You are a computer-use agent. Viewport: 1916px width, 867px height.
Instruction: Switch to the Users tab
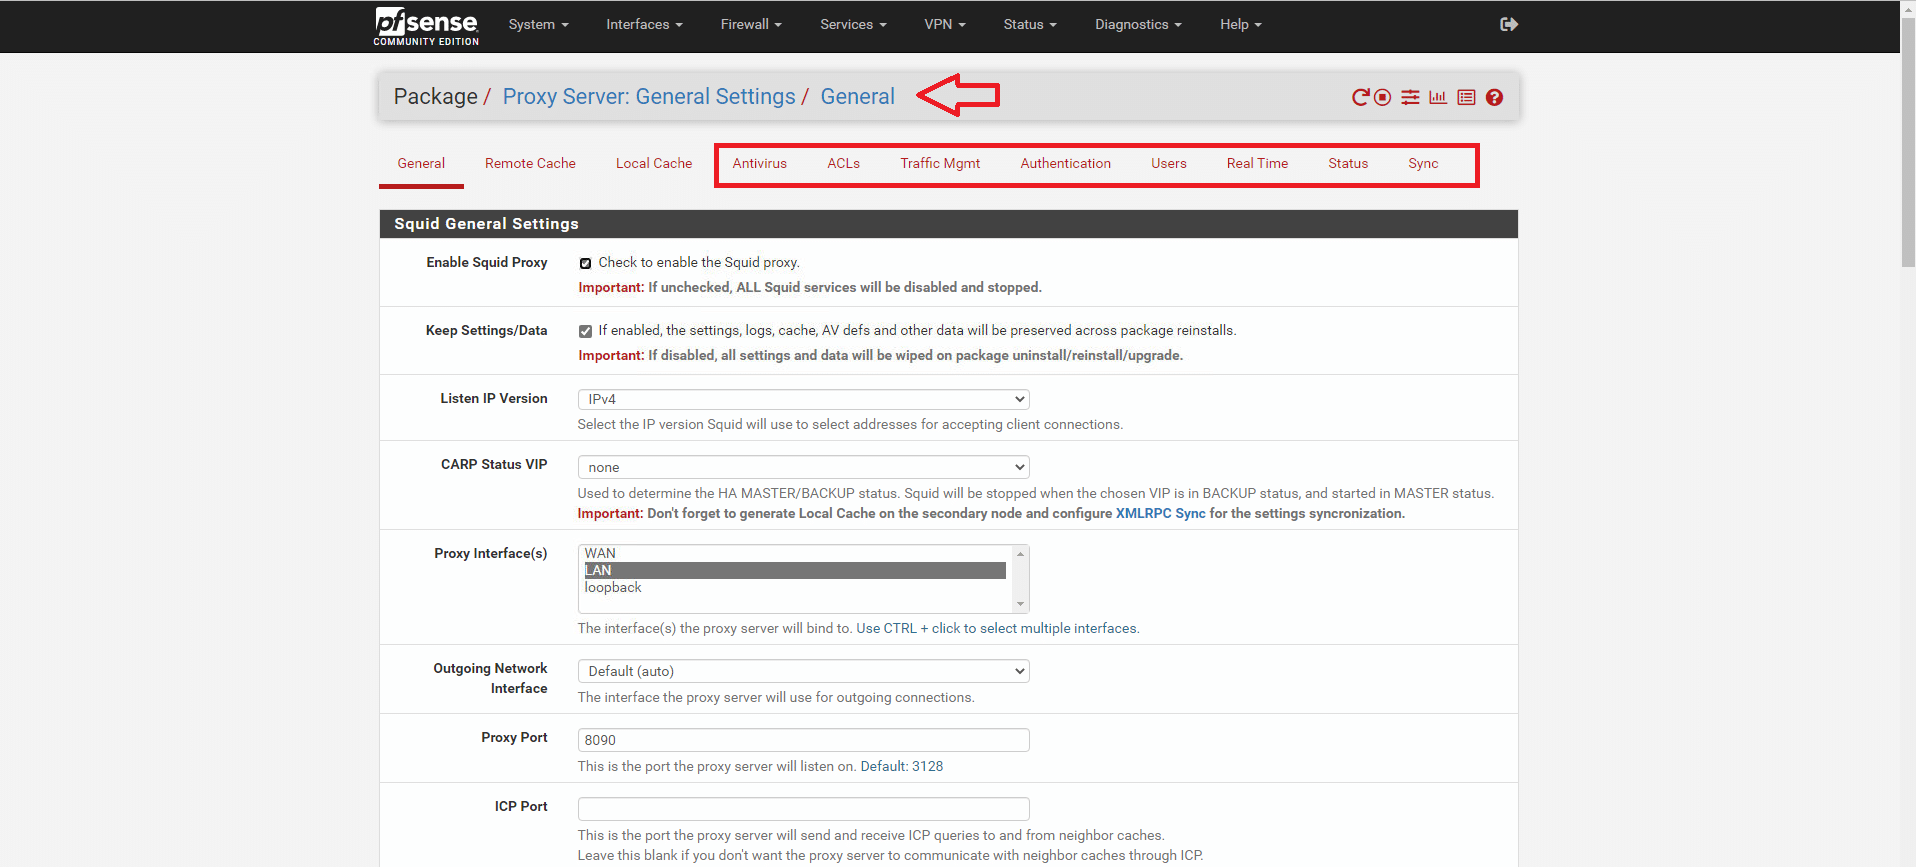coord(1168,163)
